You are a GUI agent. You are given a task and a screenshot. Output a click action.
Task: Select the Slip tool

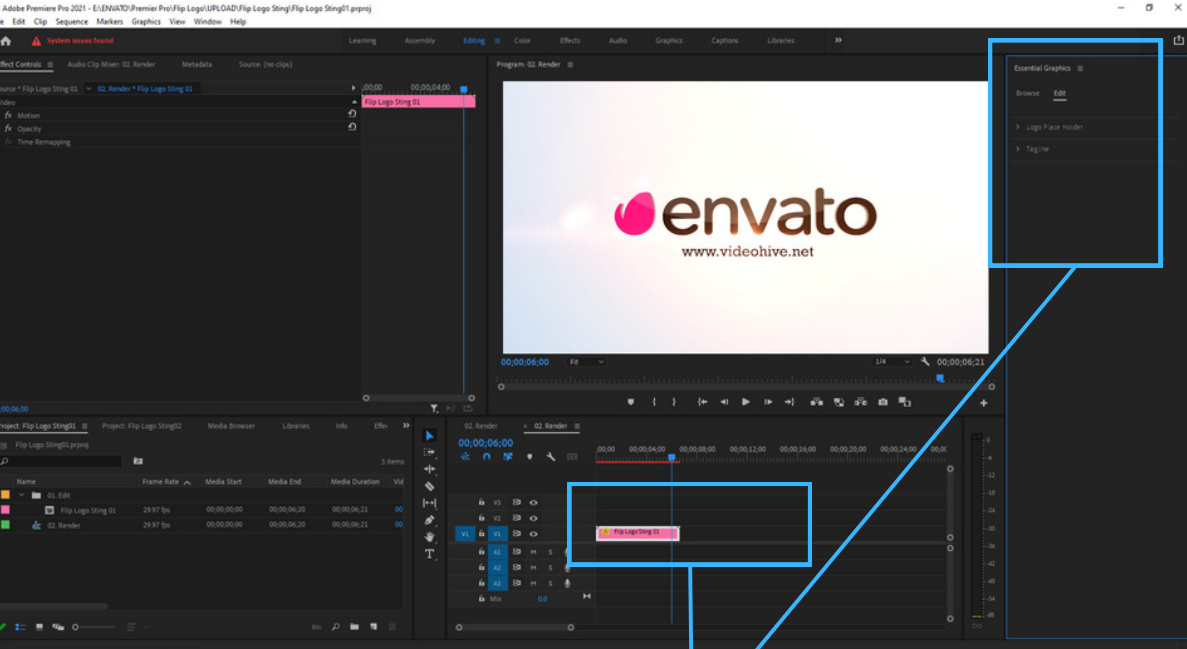point(429,503)
